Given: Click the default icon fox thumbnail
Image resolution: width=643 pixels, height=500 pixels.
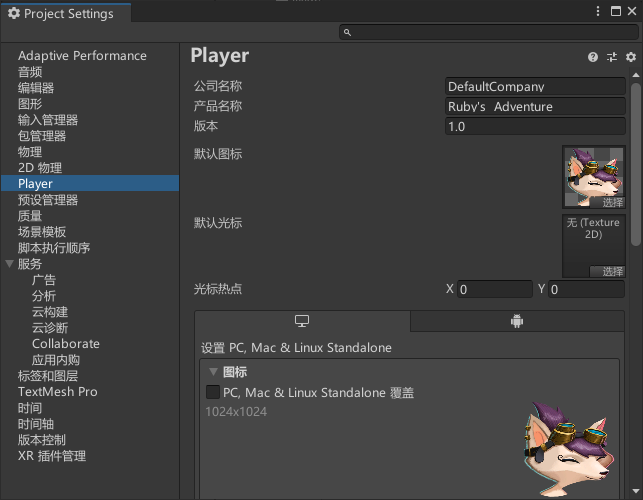Looking at the screenshot, I should (x=594, y=176).
